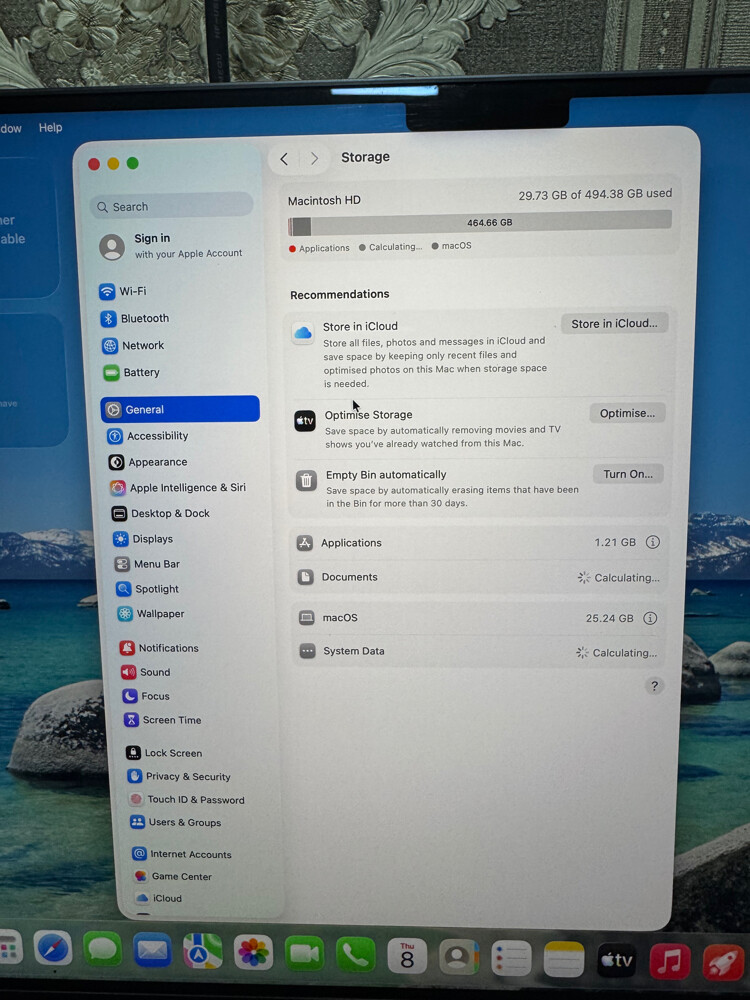Open Network settings
Screen dimensions: 750x1000
133,345
